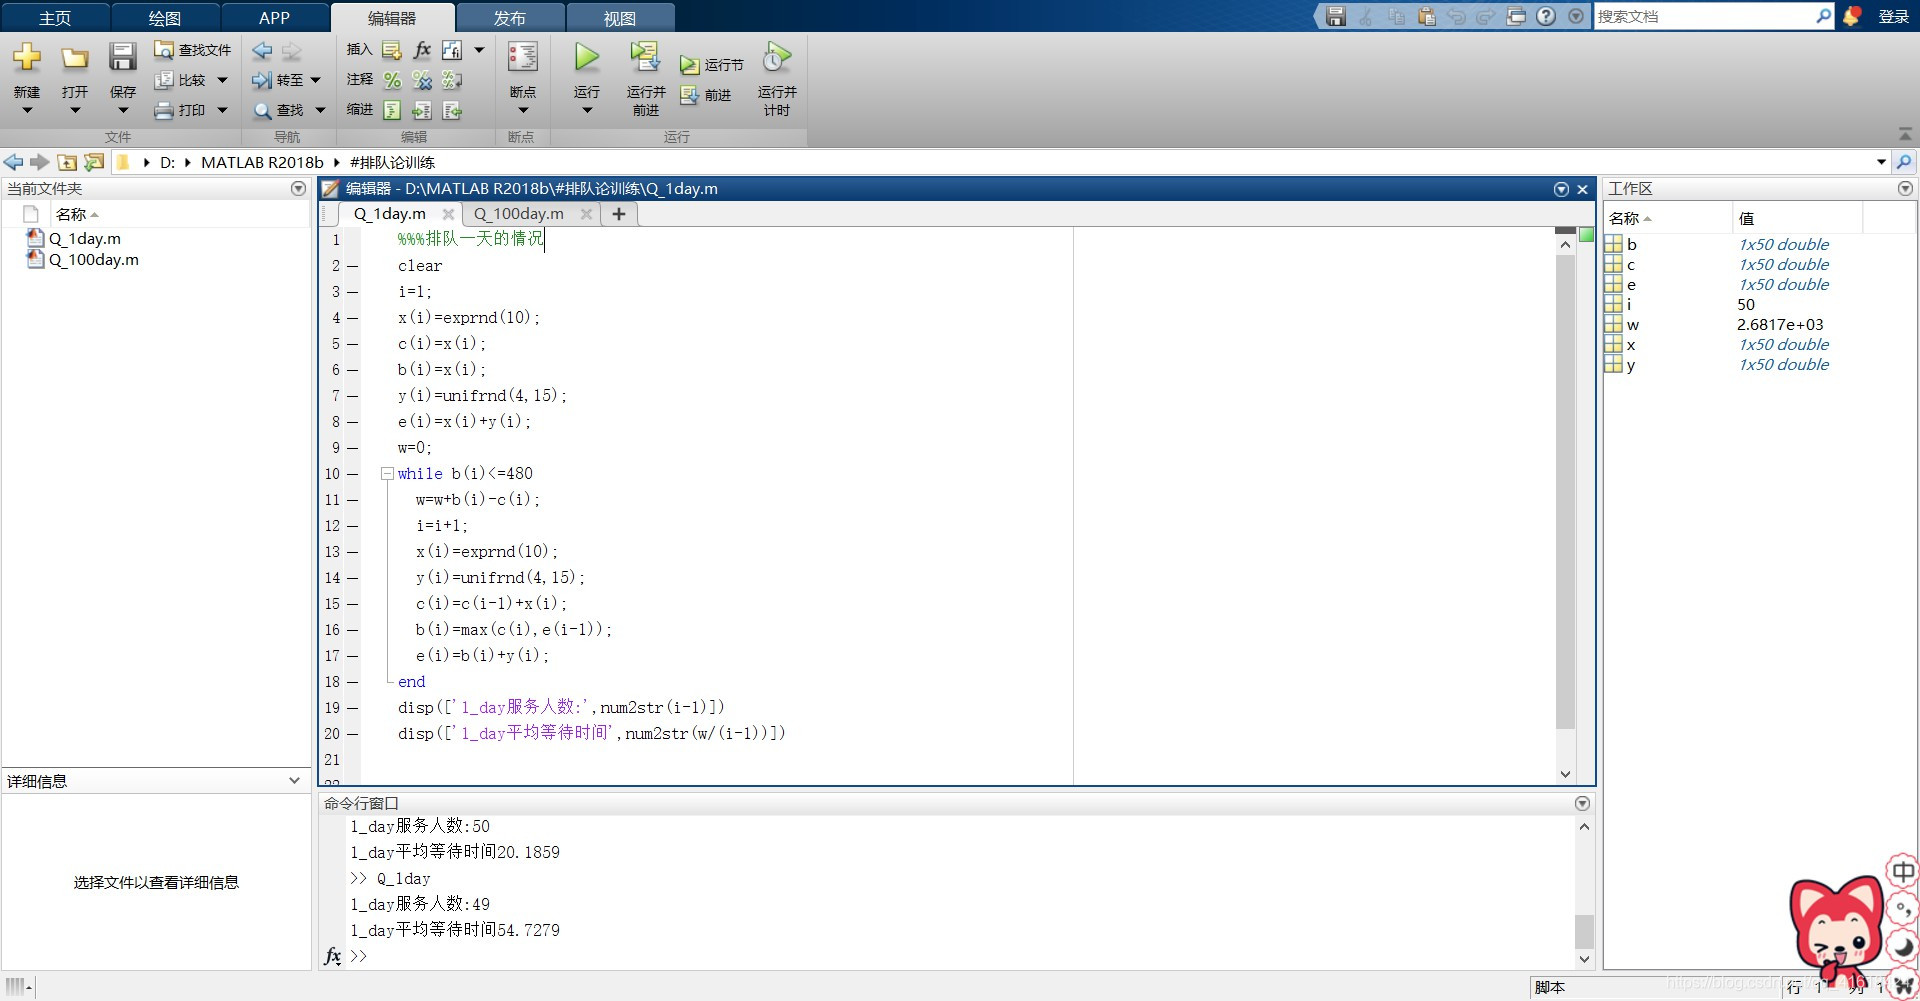Click the Go To icon
This screenshot has height=1001, width=1920.
(262, 80)
